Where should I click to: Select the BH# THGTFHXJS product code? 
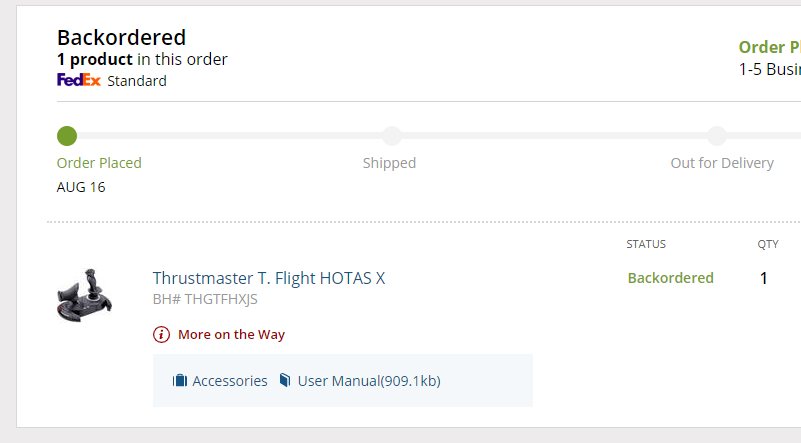(x=205, y=299)
